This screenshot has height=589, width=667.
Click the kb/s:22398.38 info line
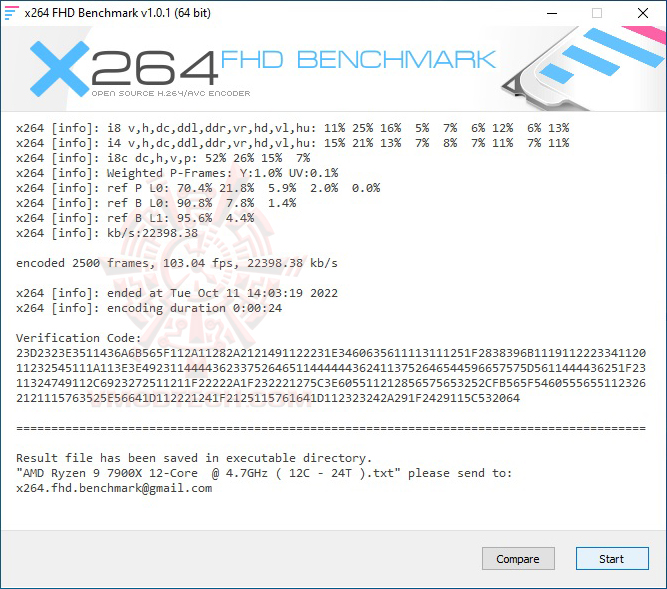tap(107, 233)
